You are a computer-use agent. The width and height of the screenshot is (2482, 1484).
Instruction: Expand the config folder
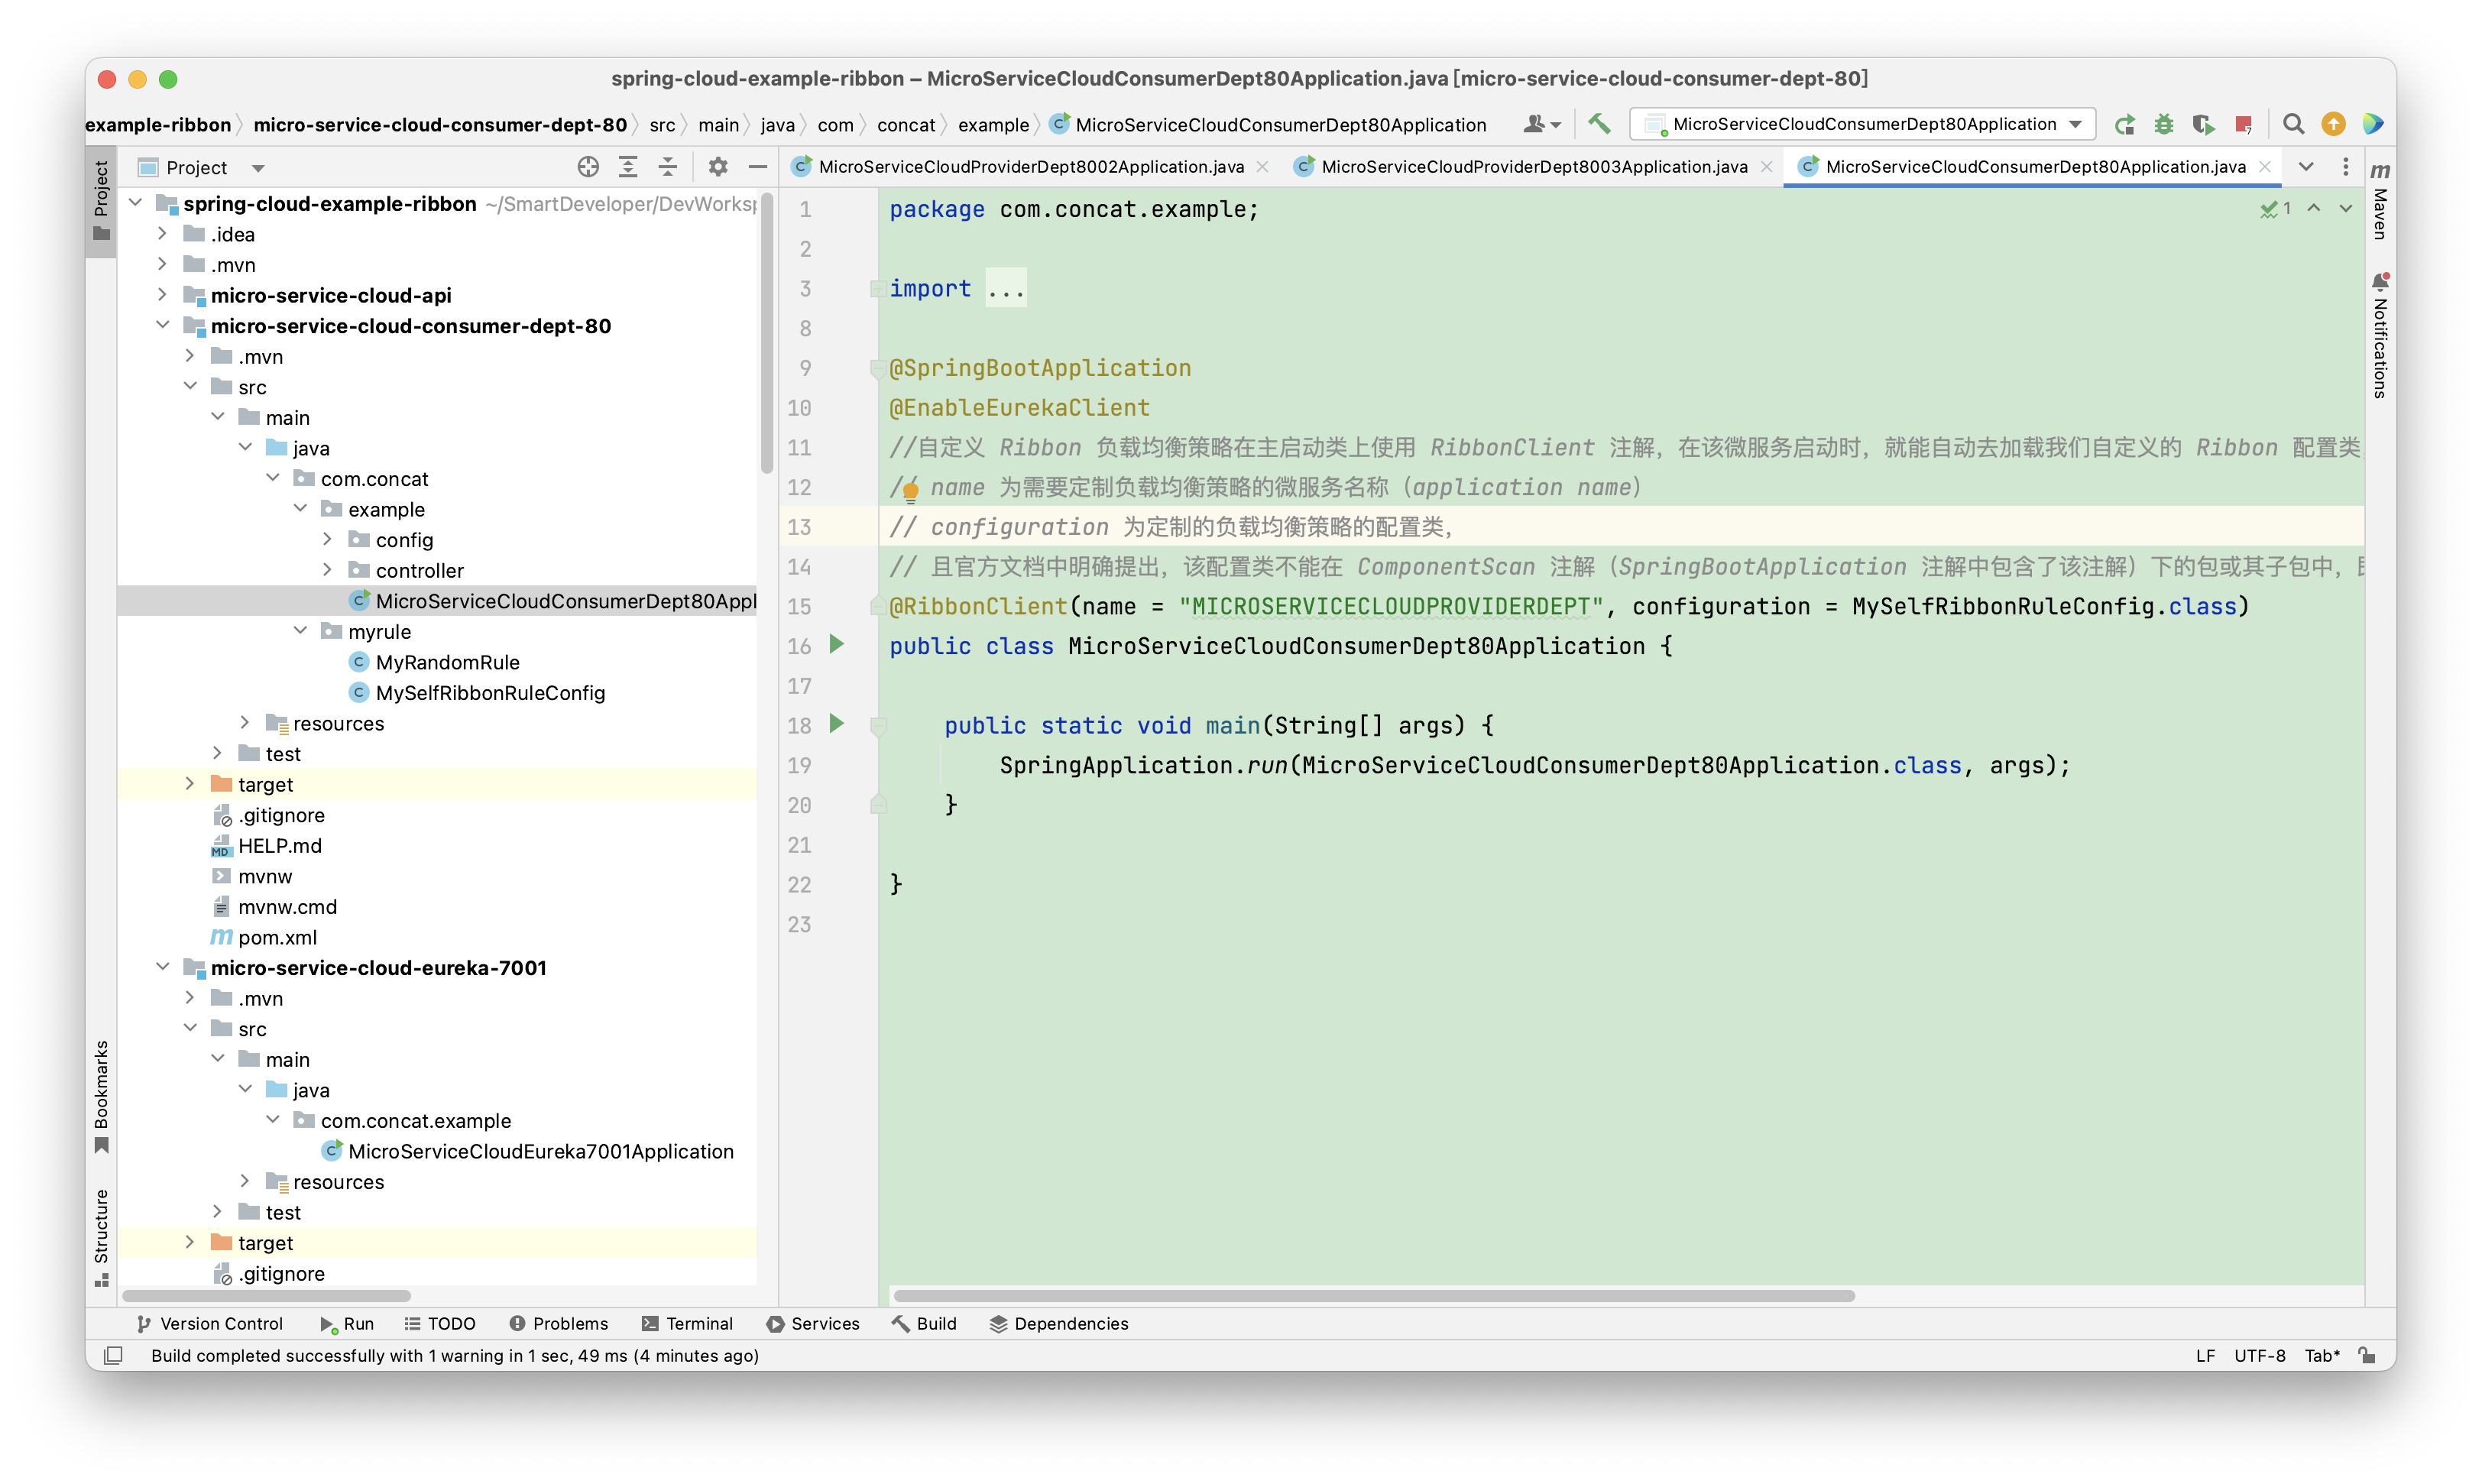coord(327,540)
